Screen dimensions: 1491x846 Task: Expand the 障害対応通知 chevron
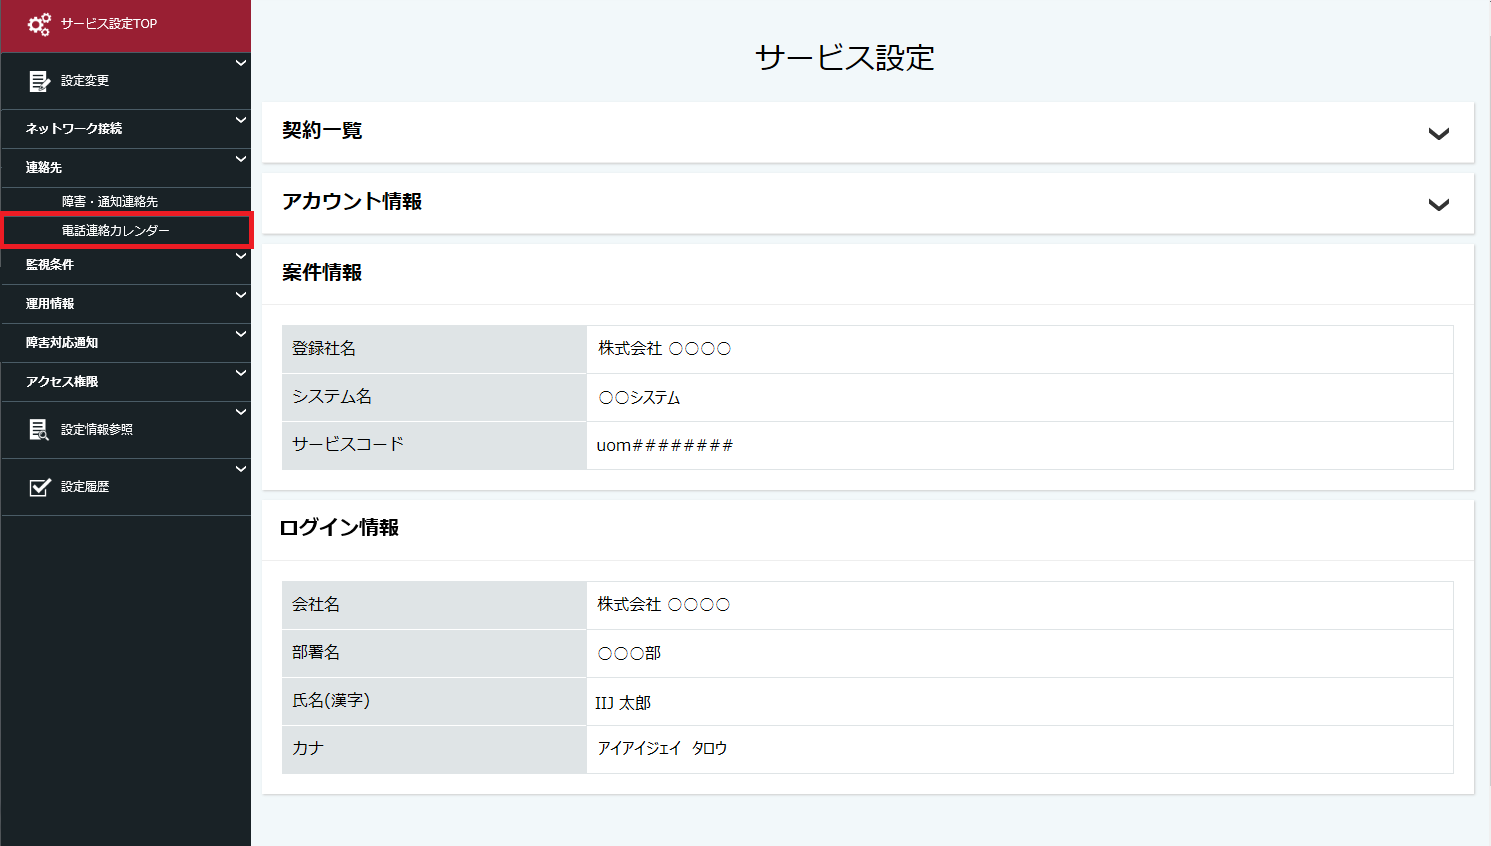point(241,334)
